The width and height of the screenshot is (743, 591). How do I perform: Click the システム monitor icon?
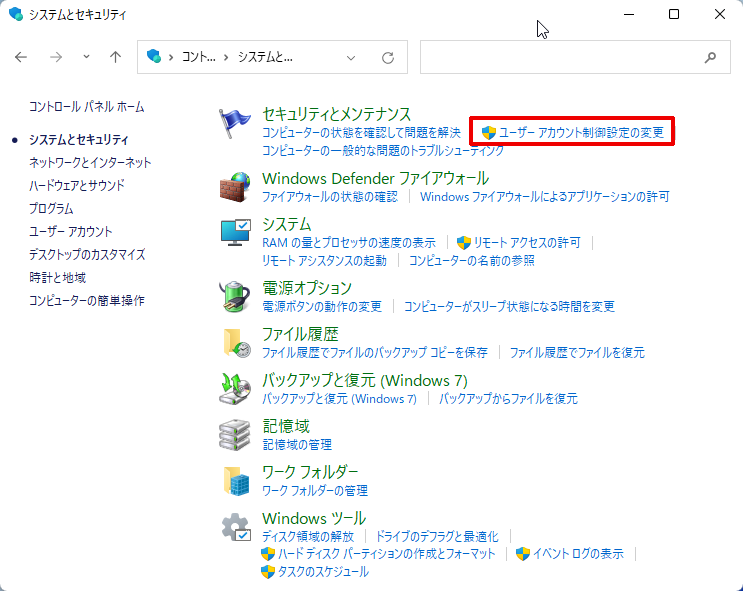236,232
